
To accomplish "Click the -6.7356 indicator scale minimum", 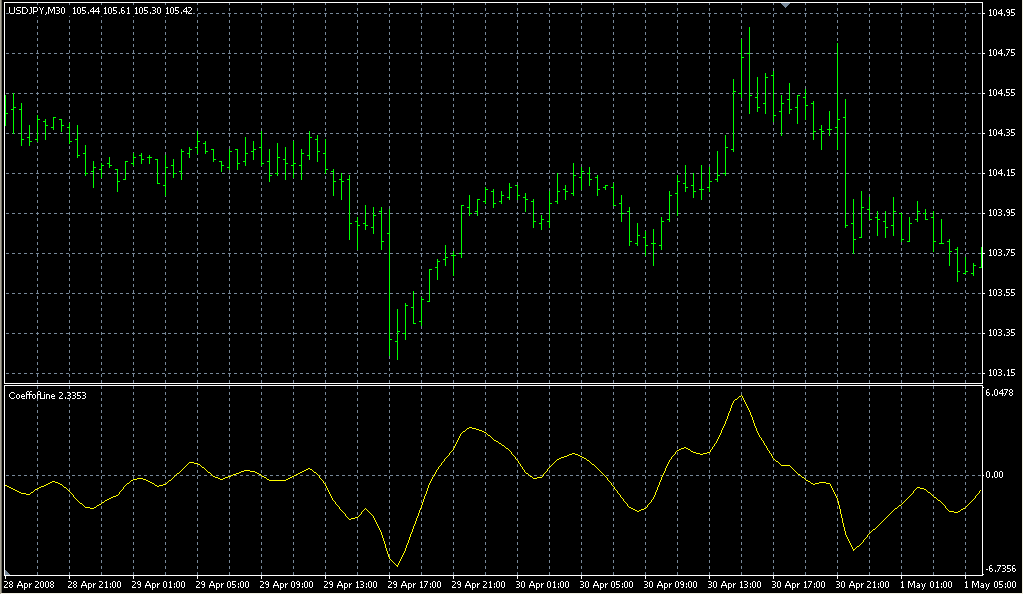I will [1001, 568].
